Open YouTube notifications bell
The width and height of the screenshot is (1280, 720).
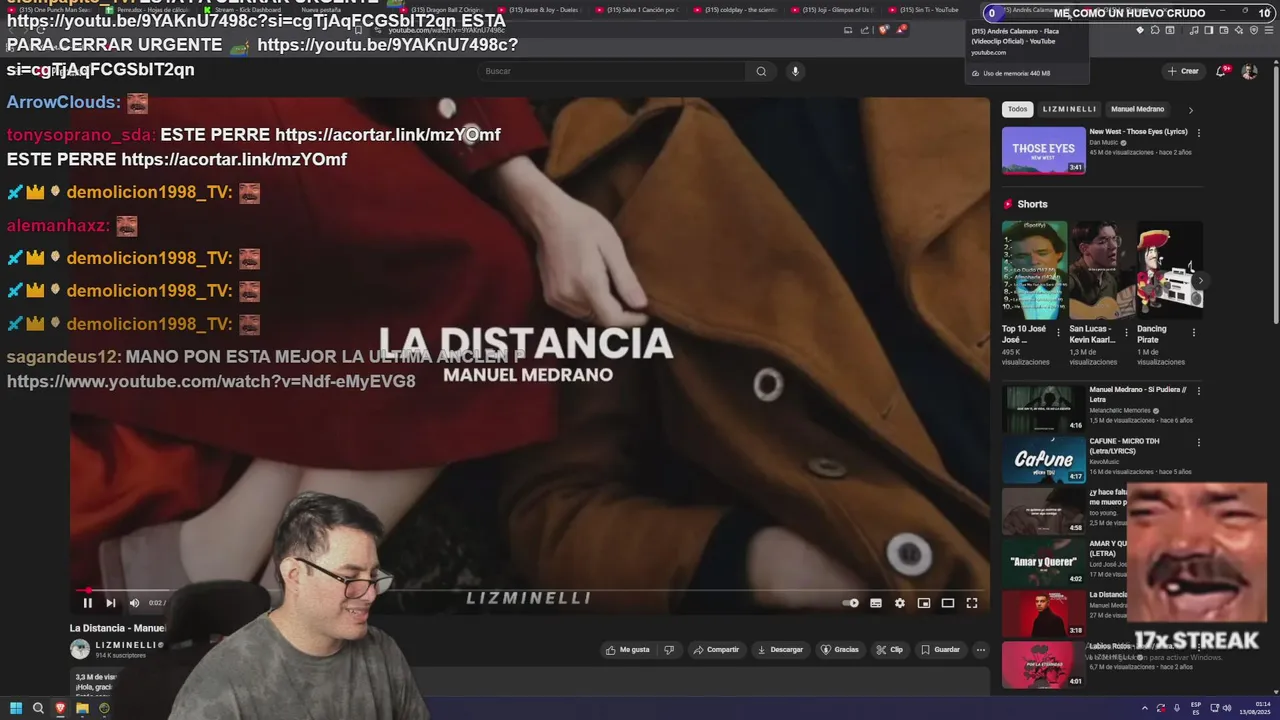1222,71
